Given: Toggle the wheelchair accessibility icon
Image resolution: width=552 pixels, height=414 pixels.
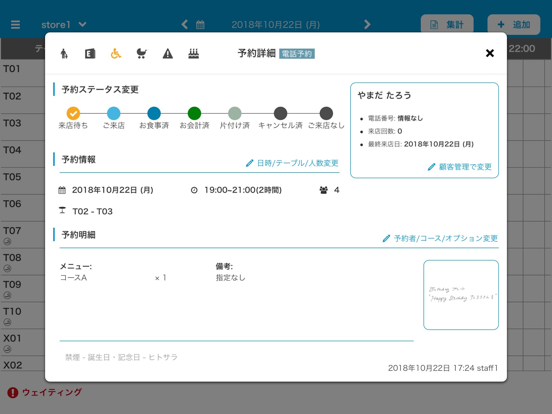Looking at the screenshot, I should (115, 54).
